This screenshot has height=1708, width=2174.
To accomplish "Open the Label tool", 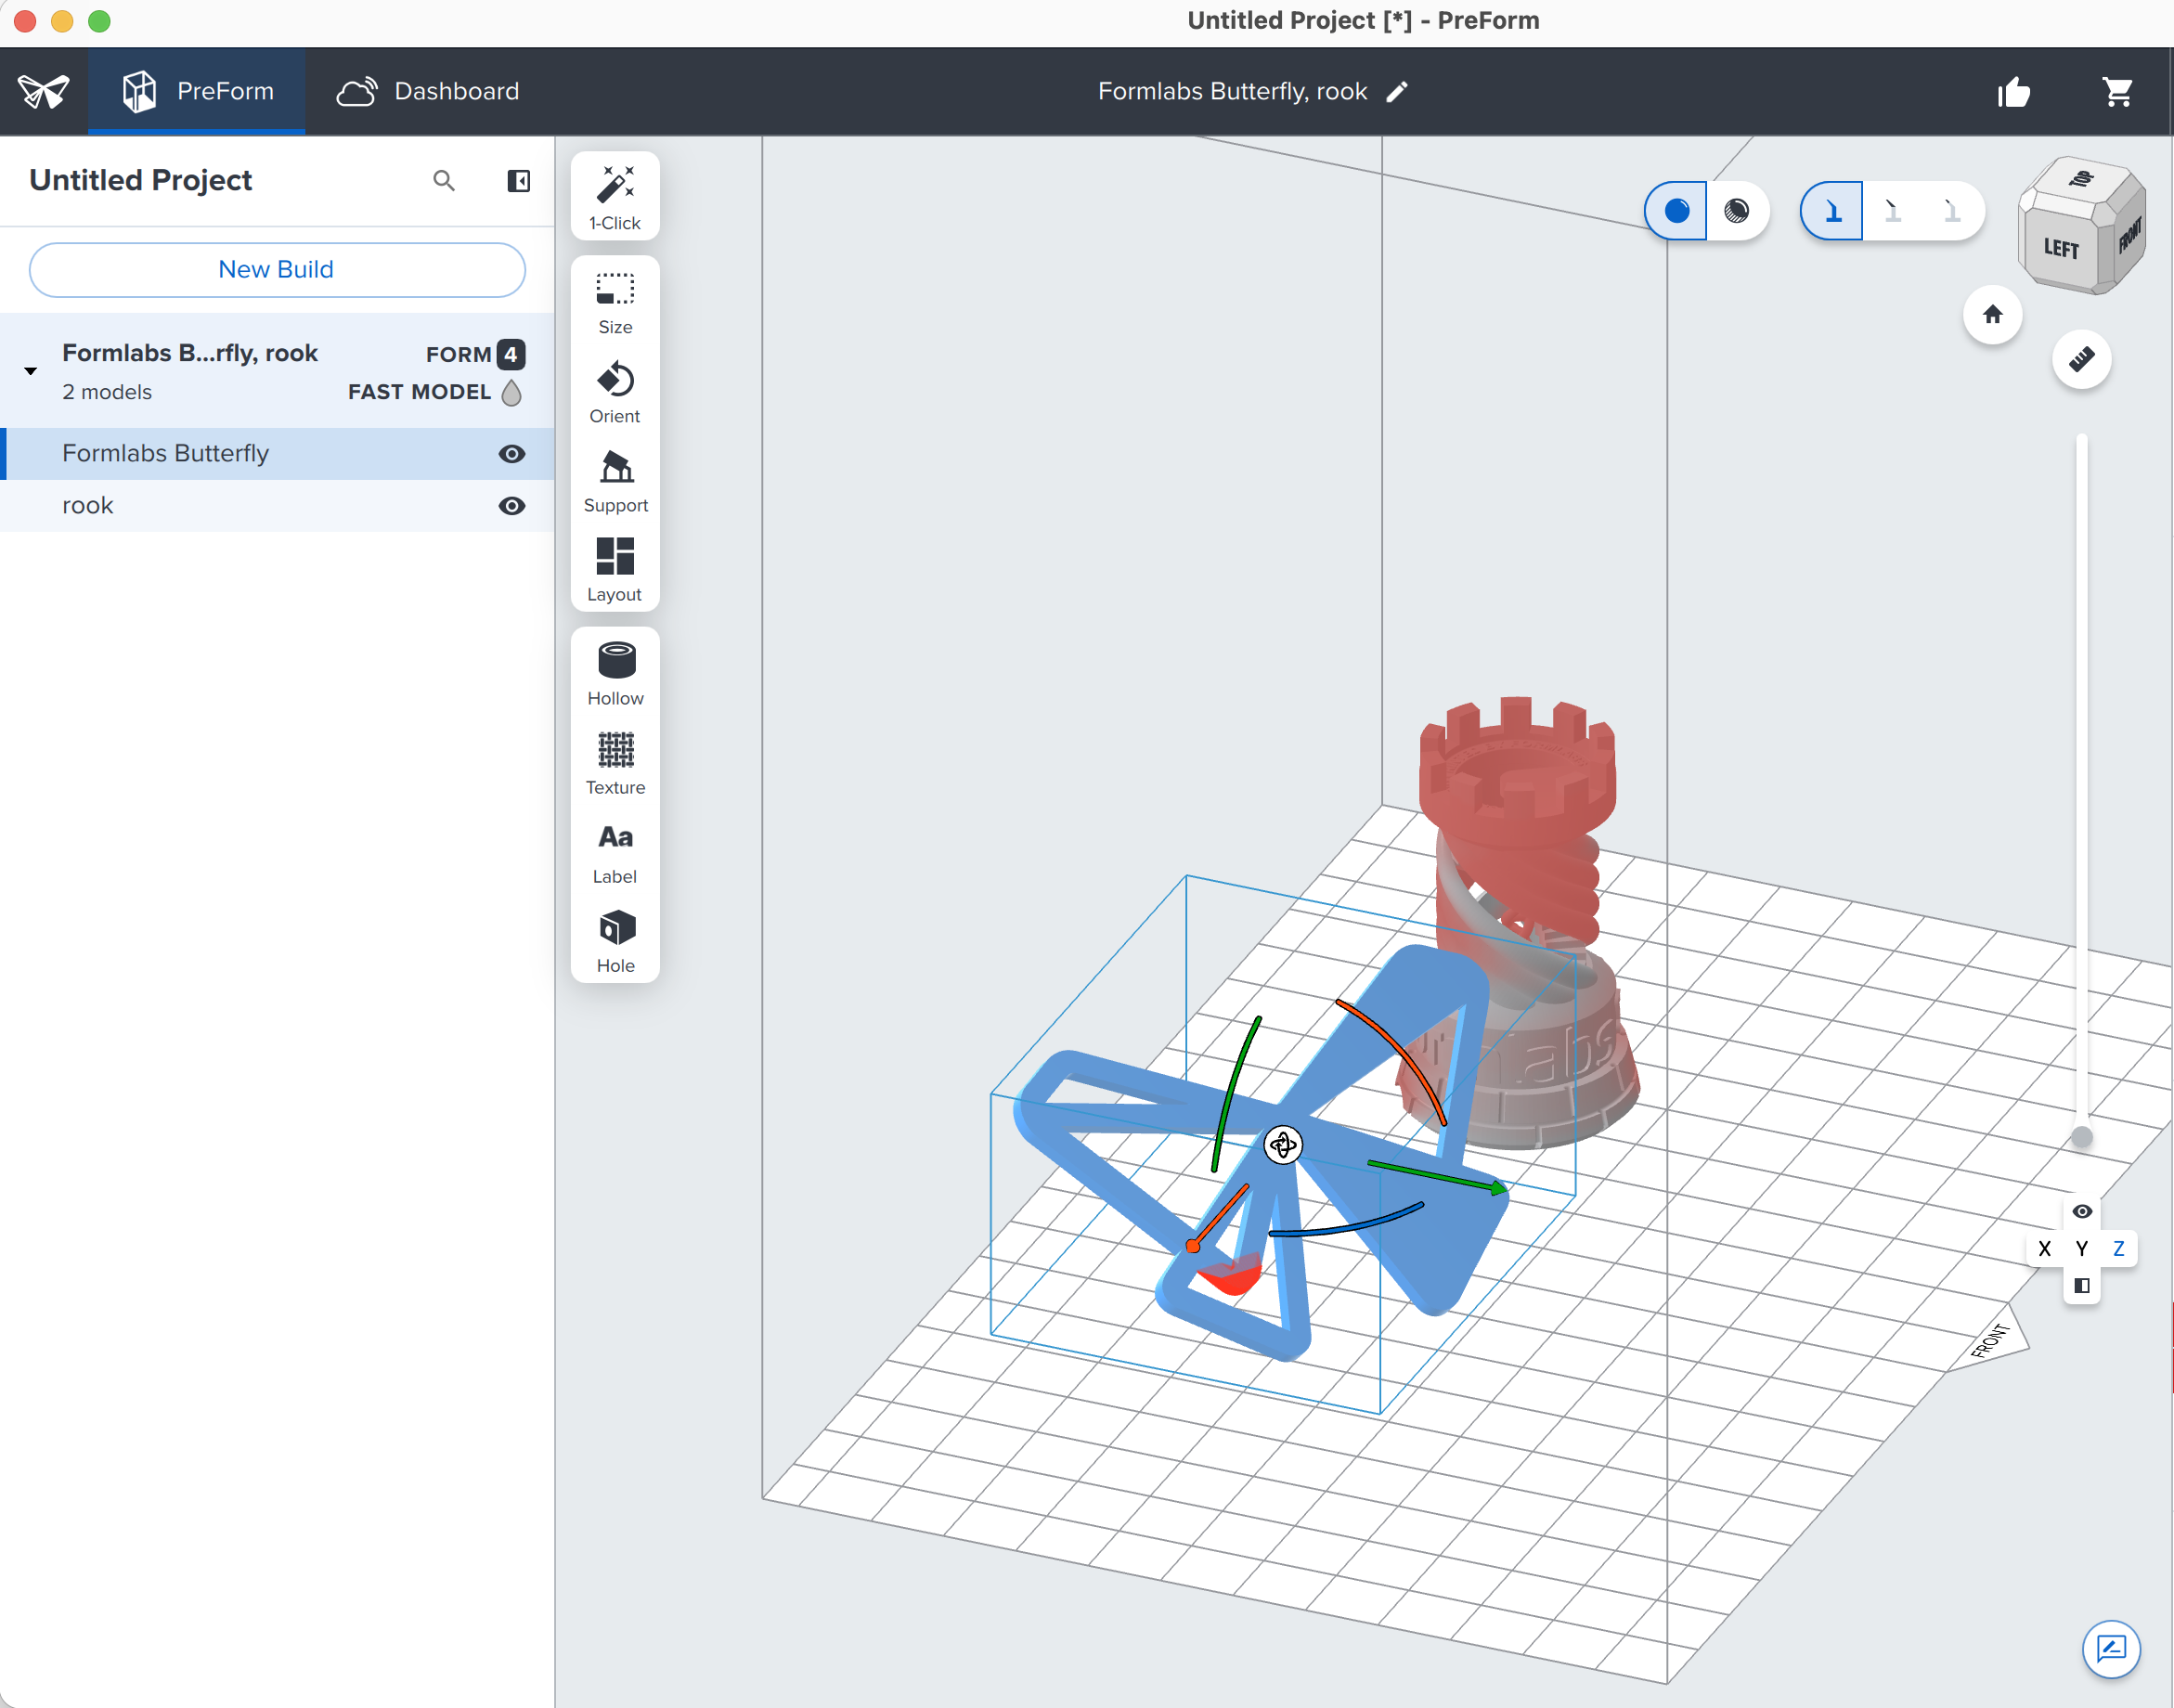I will pos(615,853).
